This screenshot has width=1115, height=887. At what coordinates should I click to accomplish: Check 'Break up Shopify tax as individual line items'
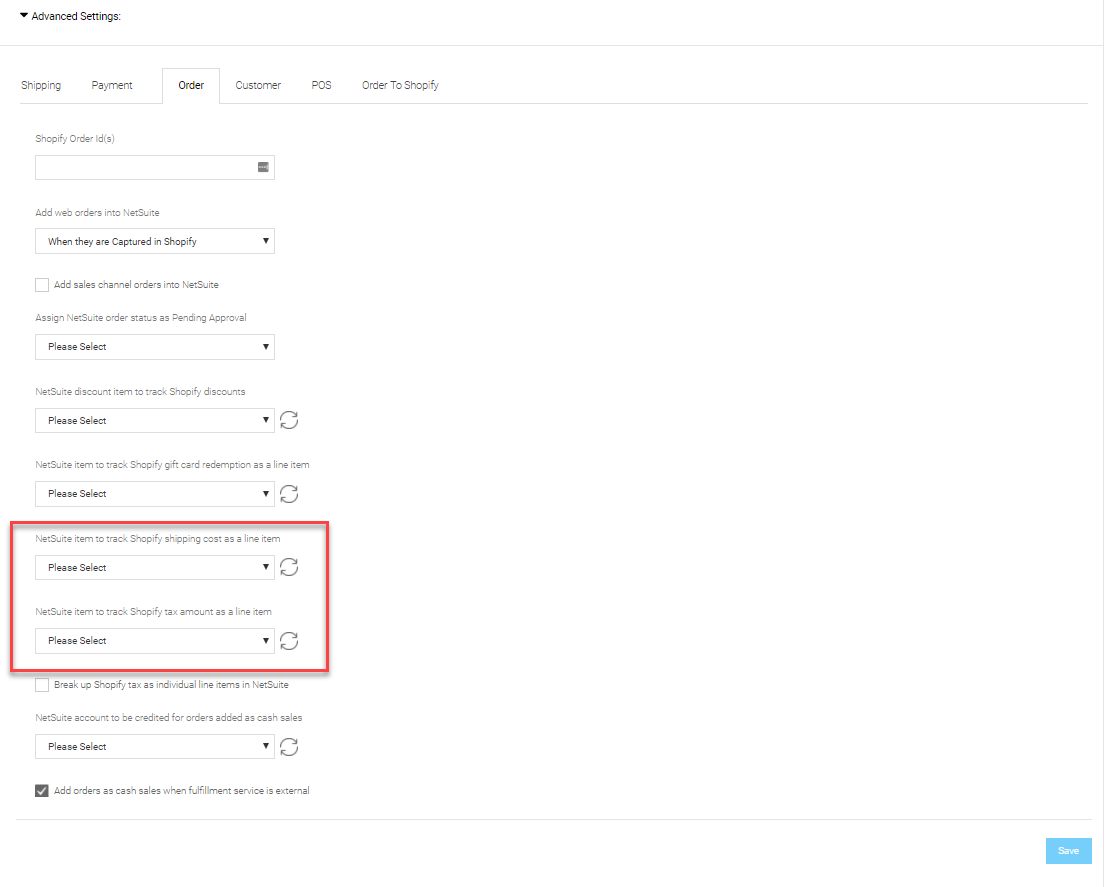(x=41, y=684)
